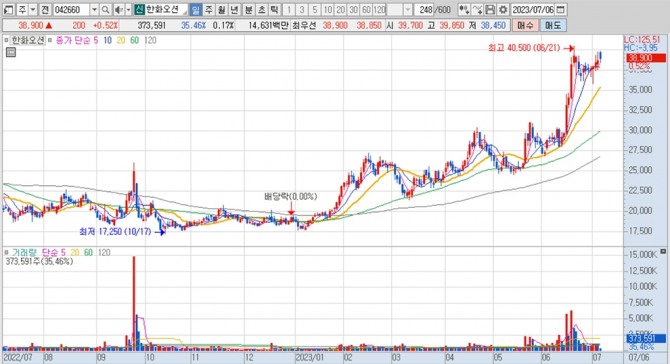Toggle the small square before 거래량 legend

(x=6, y=252)
